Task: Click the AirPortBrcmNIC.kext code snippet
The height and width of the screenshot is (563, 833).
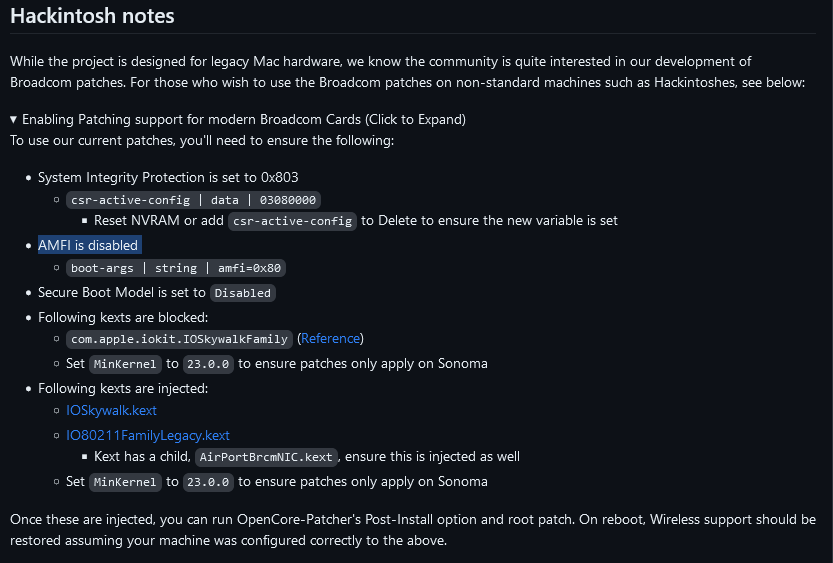Action: pos(266,457)
